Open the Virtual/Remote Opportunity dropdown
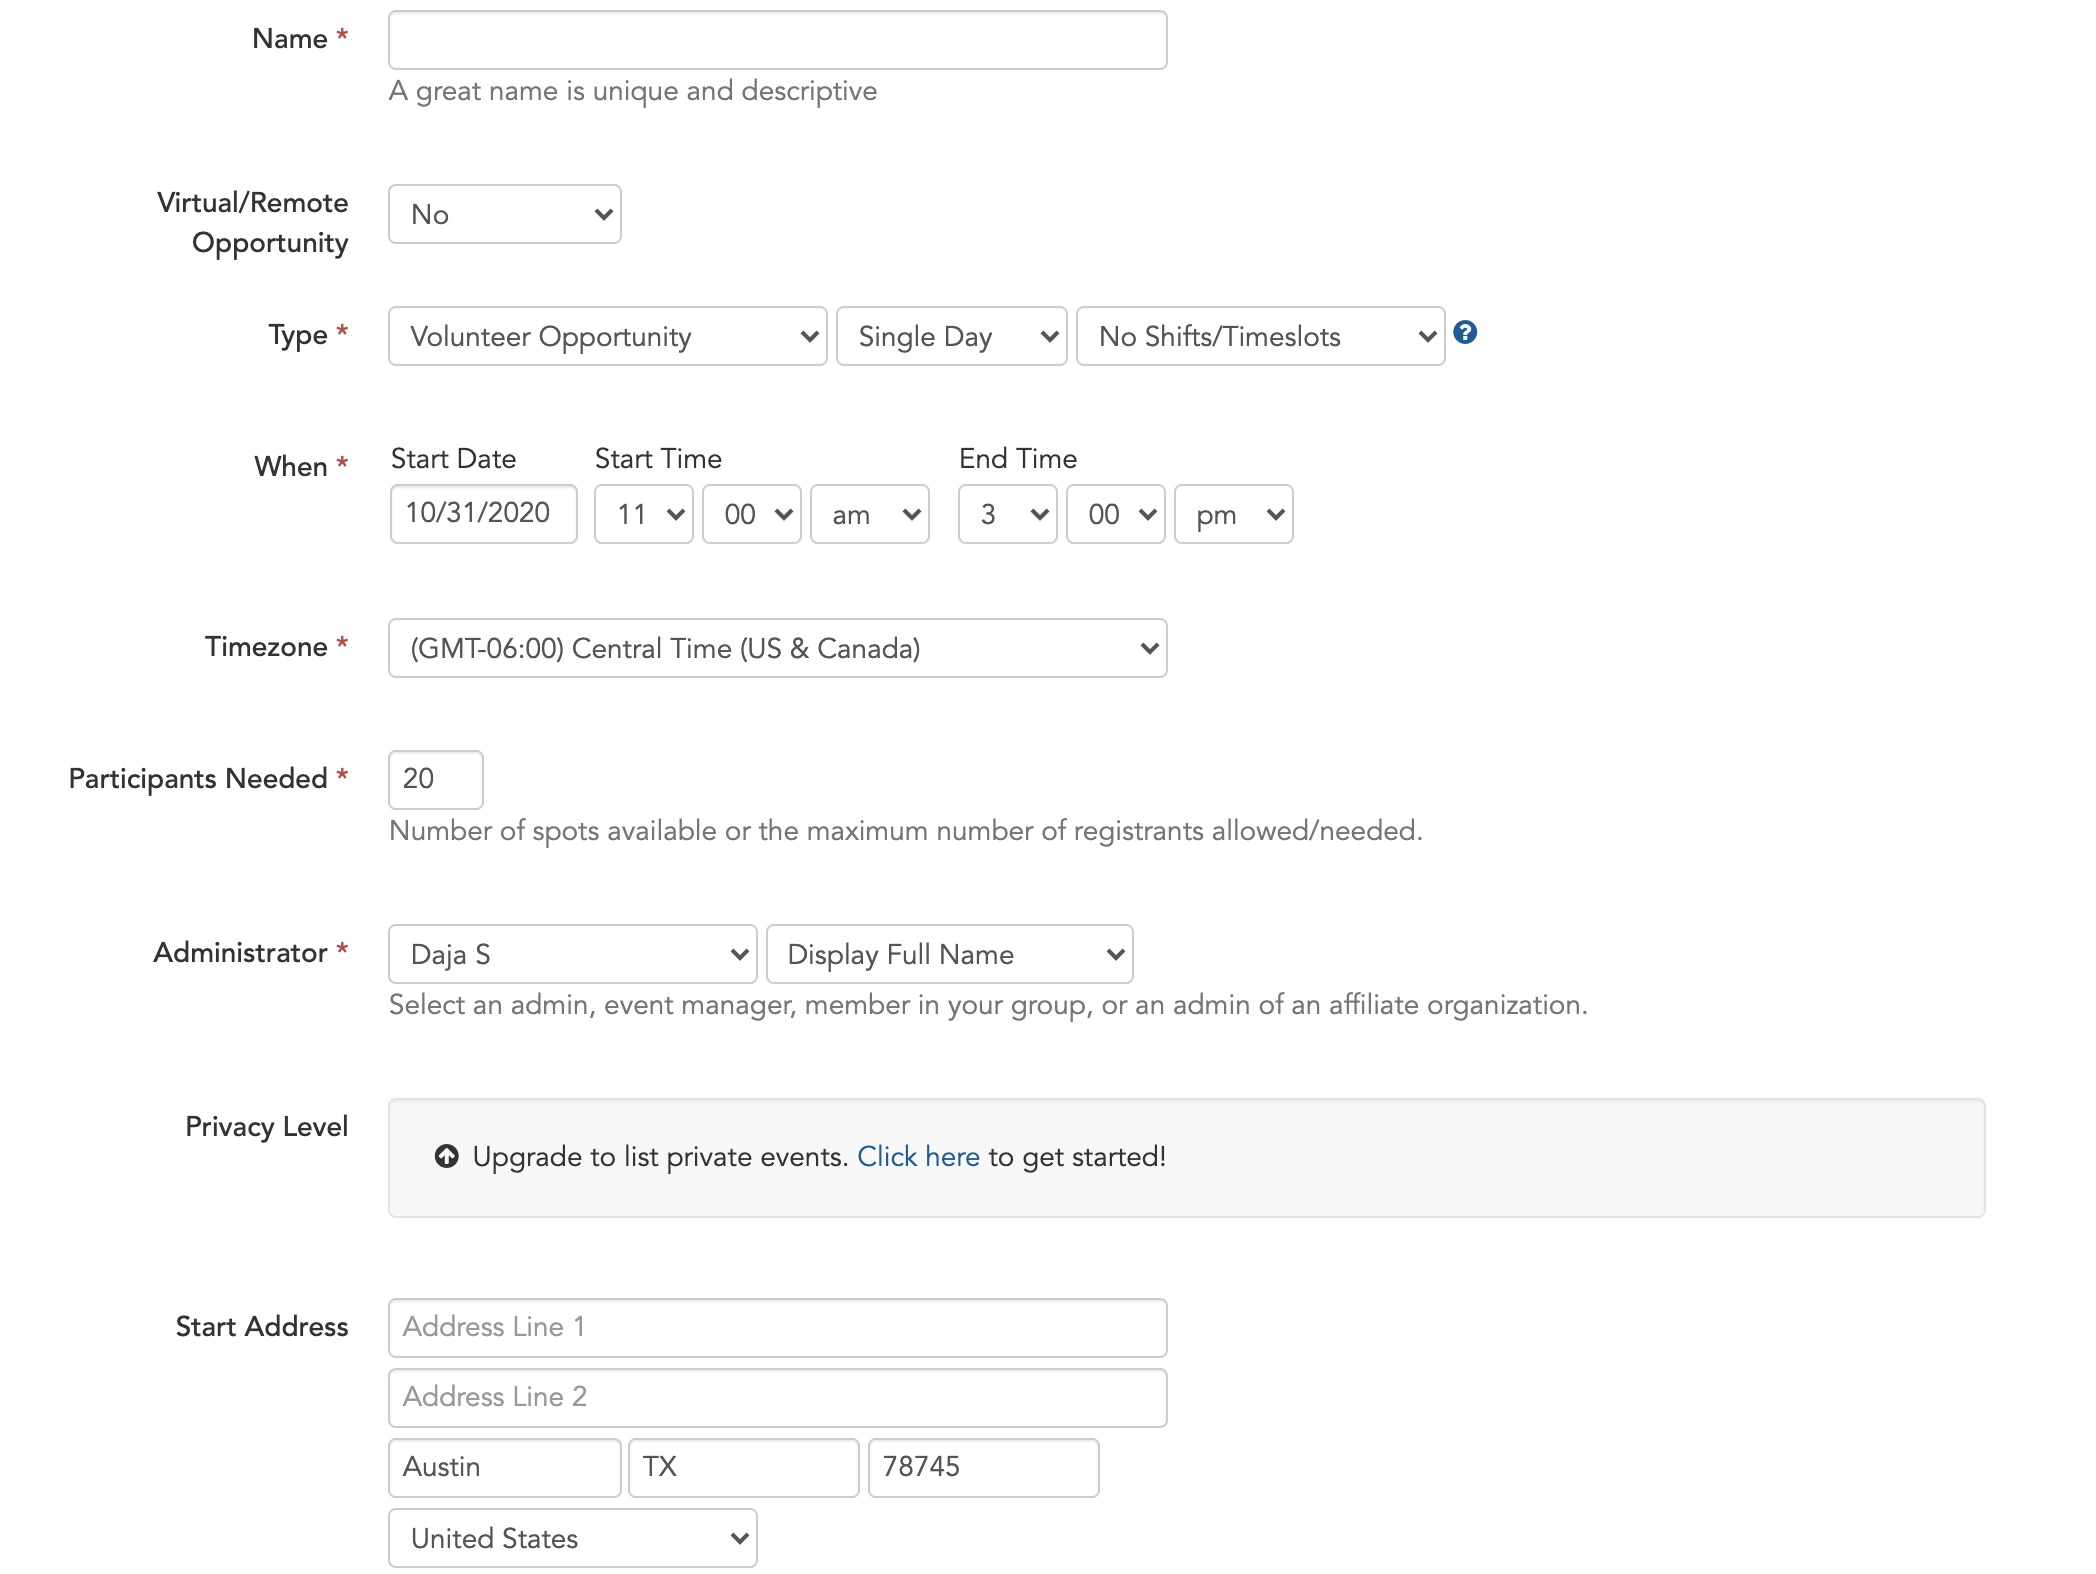 (x=505, y=214)
